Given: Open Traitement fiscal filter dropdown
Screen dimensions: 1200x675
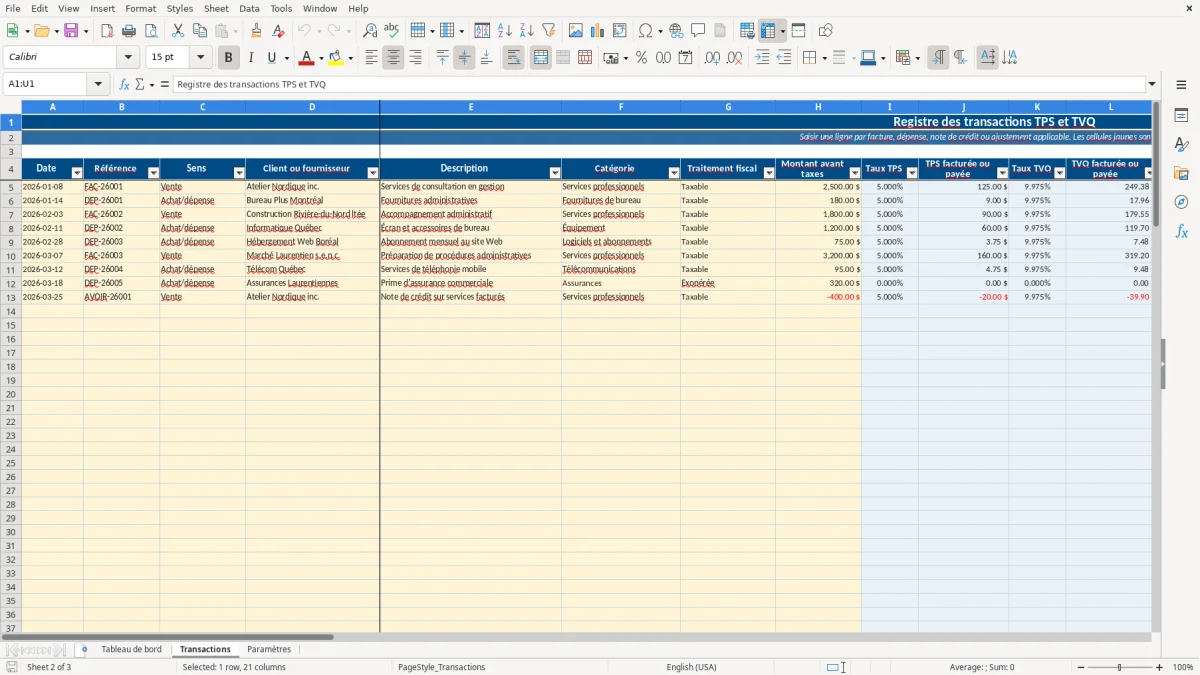Looking at the screenshot, I should point(769,173).
